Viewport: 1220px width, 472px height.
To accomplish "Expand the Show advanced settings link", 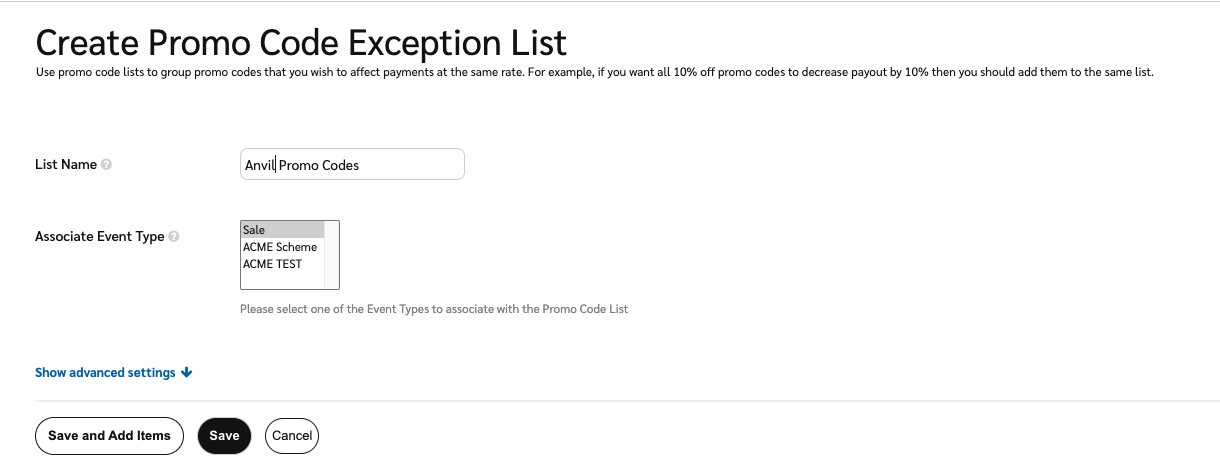I will click(105, 373).
